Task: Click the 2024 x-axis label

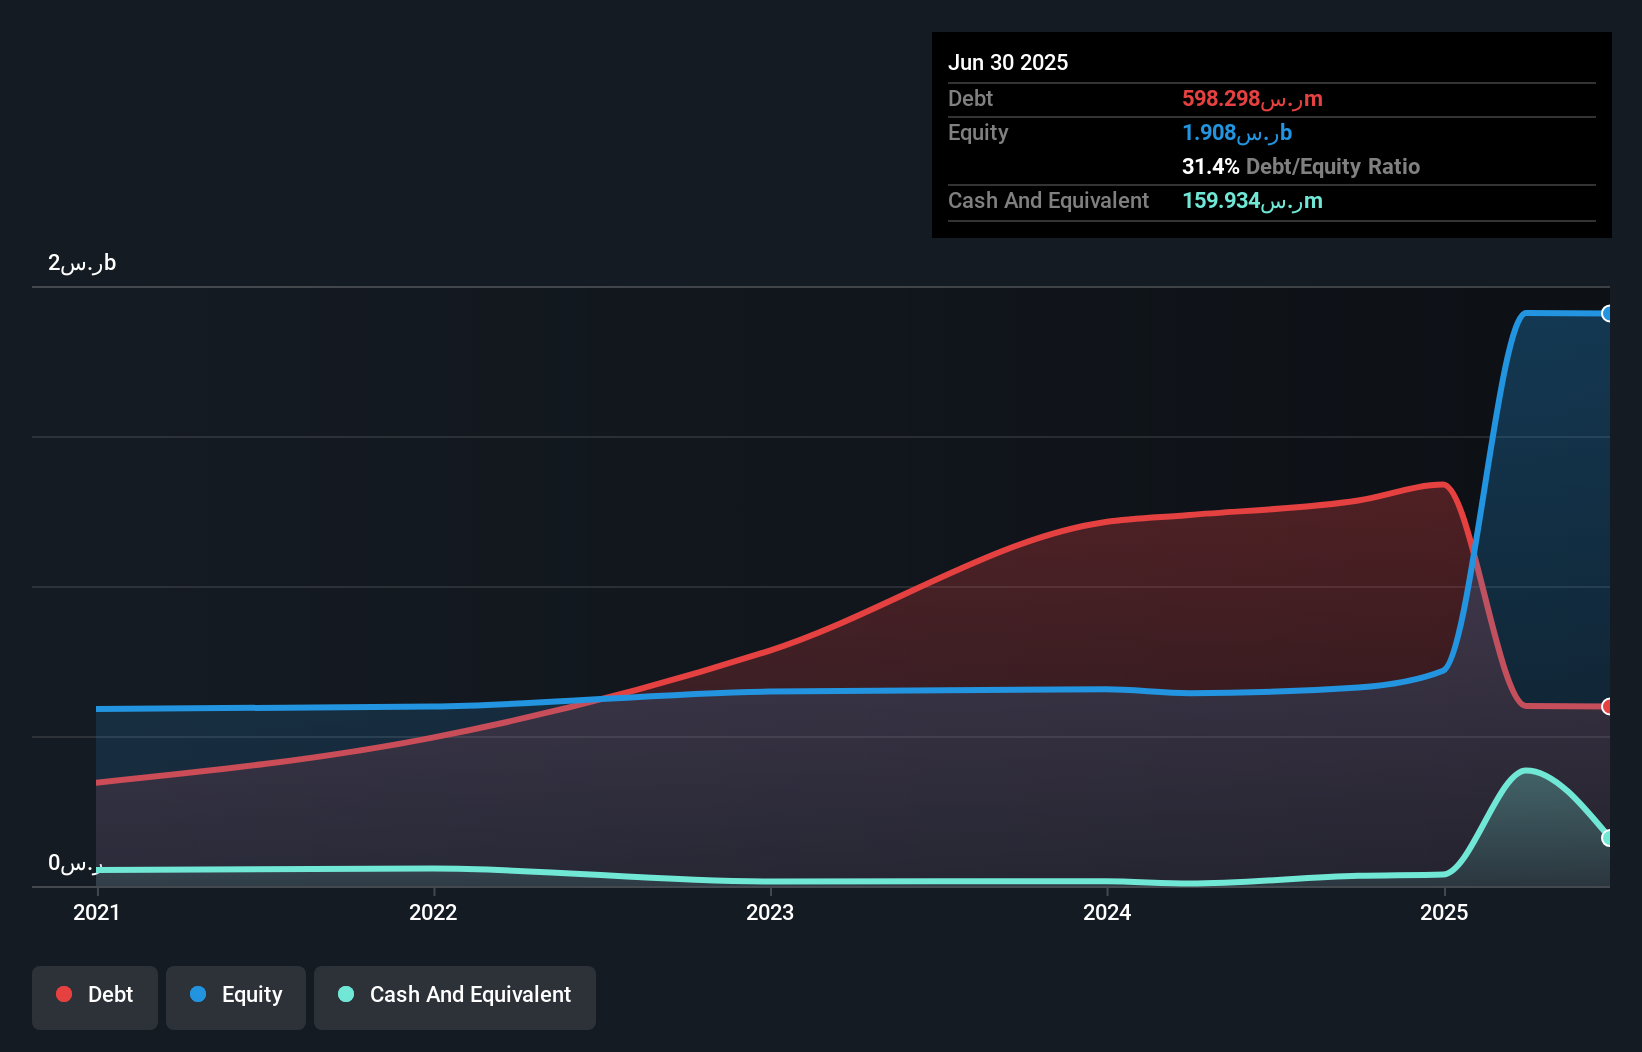Action: [x=1107, y=912]
